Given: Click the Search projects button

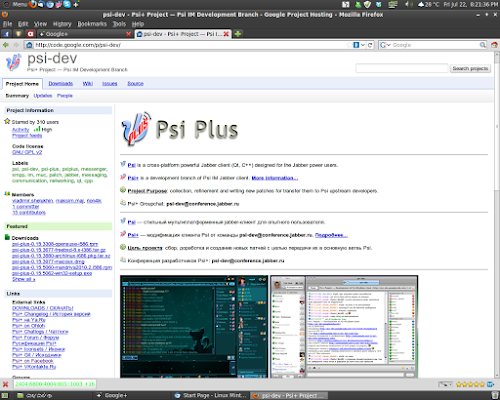Looking at the screenshot, I should 470,68.
